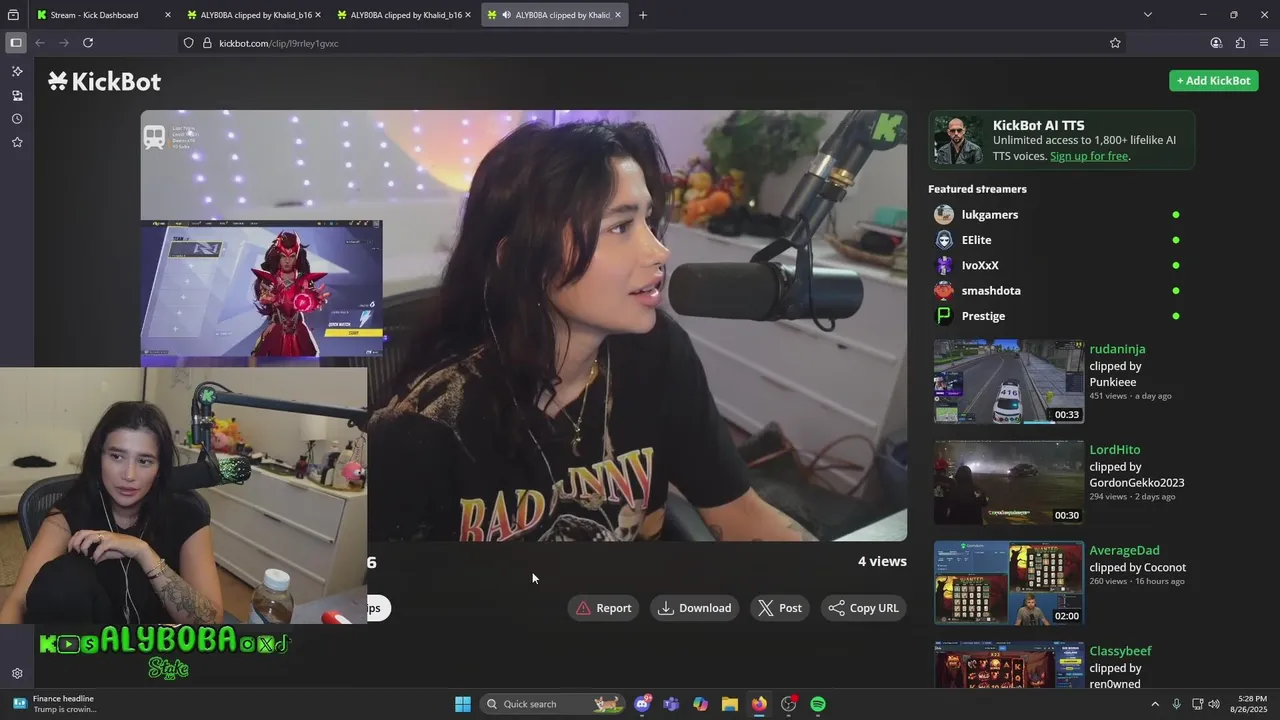
Task: Open Firefox View tab list icon
Action: (x=13, y=15)
